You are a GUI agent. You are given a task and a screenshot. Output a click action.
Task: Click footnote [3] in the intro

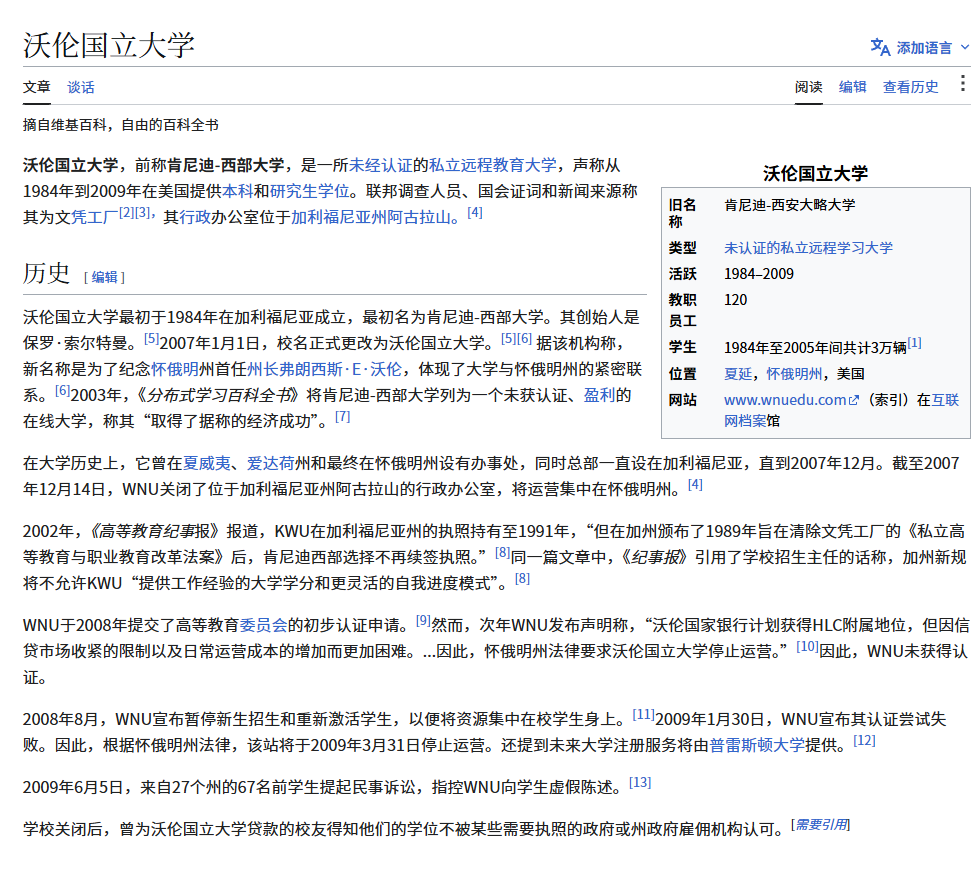click(143, 213)
